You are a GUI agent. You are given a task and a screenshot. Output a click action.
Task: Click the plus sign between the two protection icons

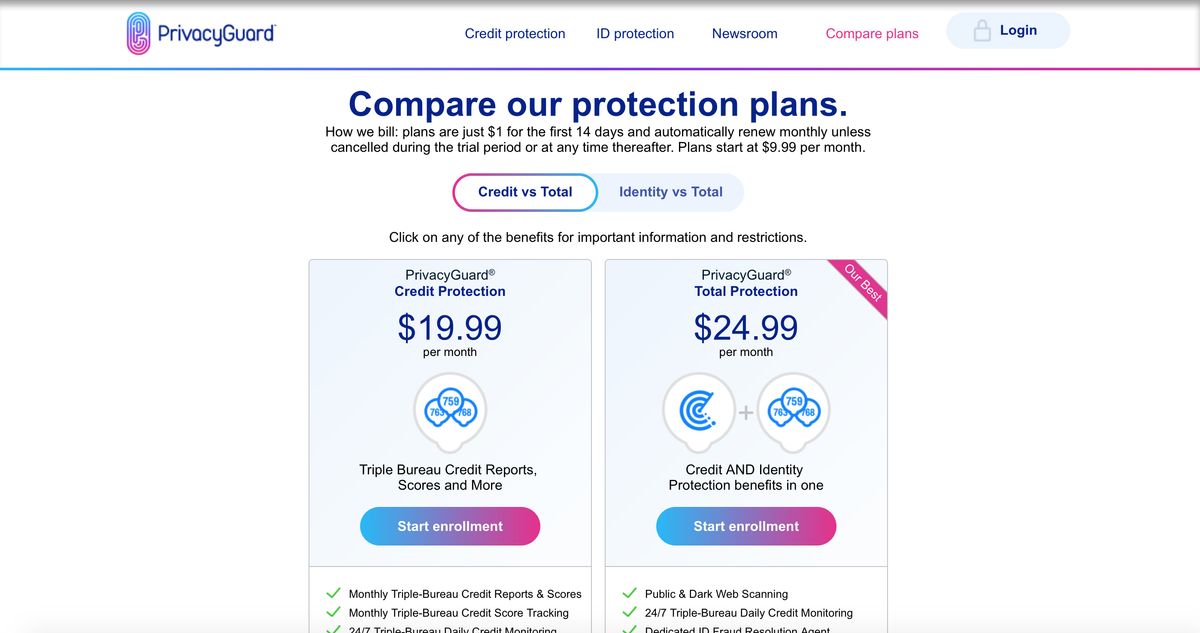pyautogui.click(x=746, y=410)
